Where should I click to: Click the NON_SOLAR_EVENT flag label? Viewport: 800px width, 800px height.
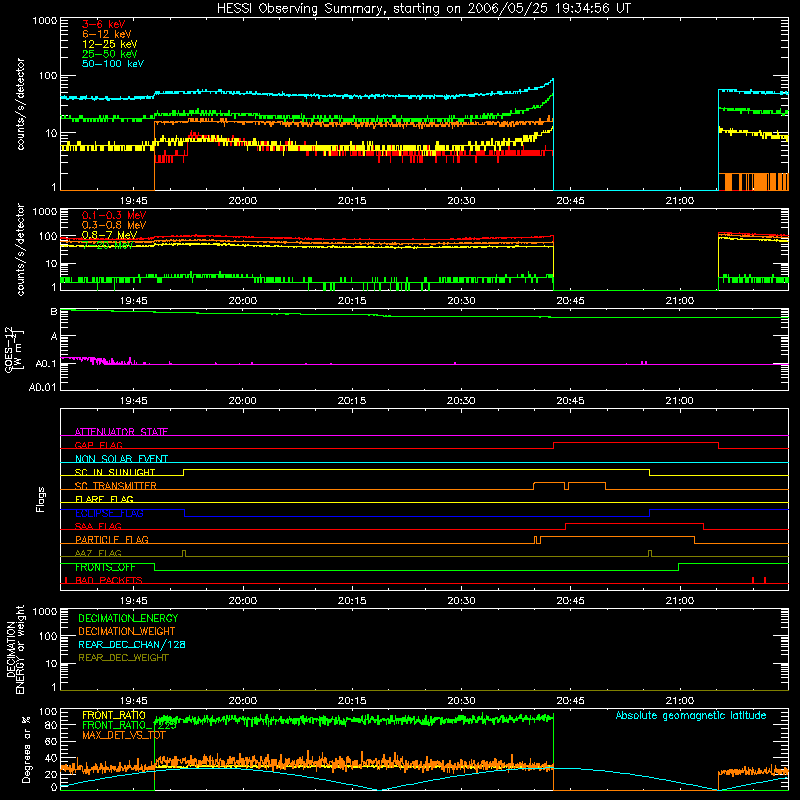[121, 459]
